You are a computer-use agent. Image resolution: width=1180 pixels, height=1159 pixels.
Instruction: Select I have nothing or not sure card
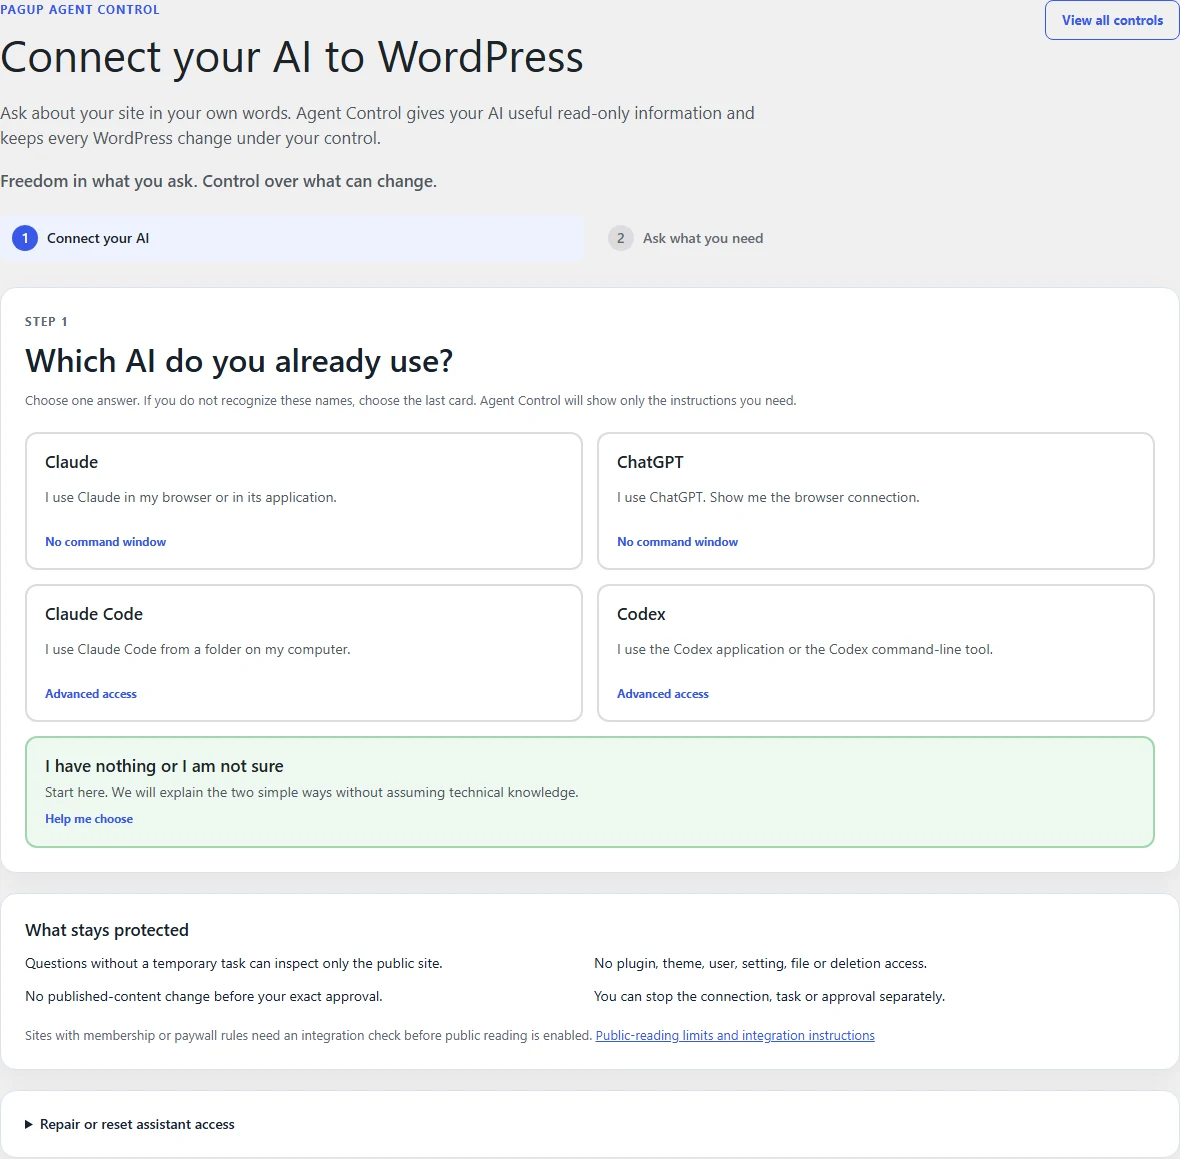click(x=590, y=792)
